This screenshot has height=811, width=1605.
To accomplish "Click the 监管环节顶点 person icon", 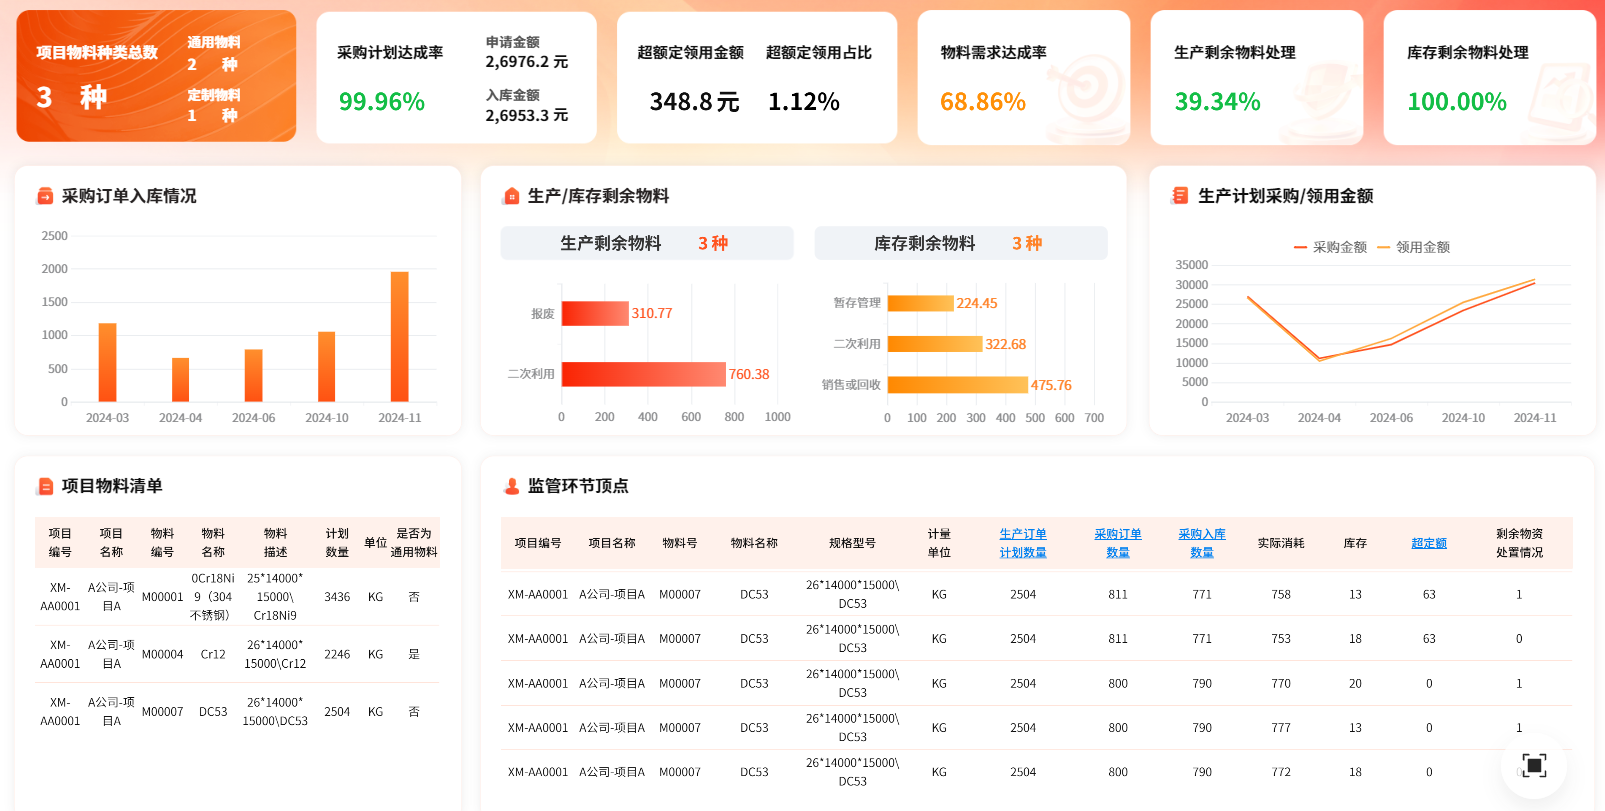I will (511, 486).
